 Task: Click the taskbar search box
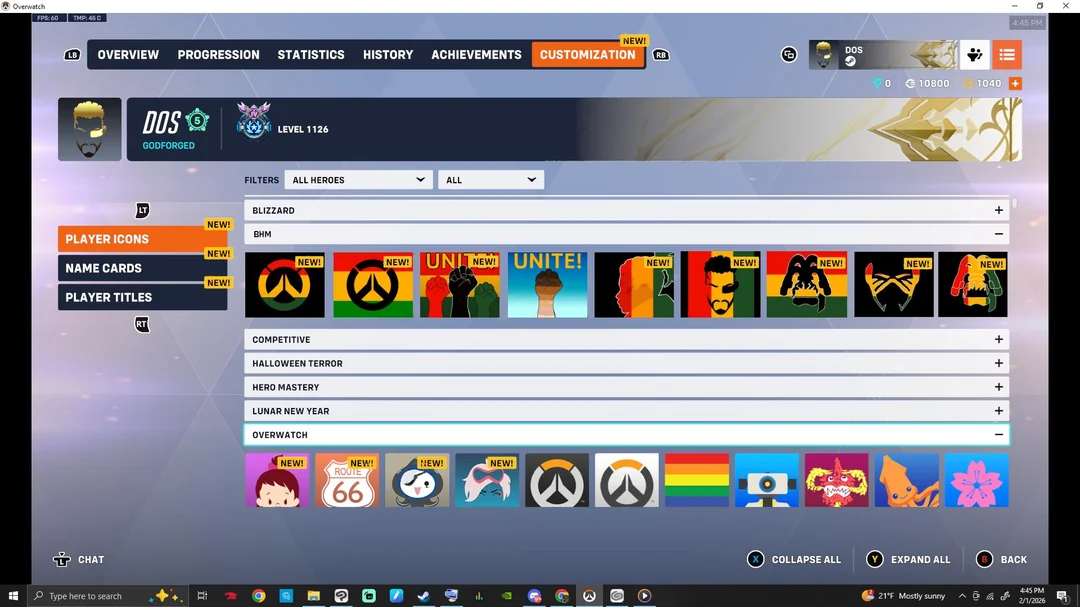pyautogui.click(x=107, y=595)
